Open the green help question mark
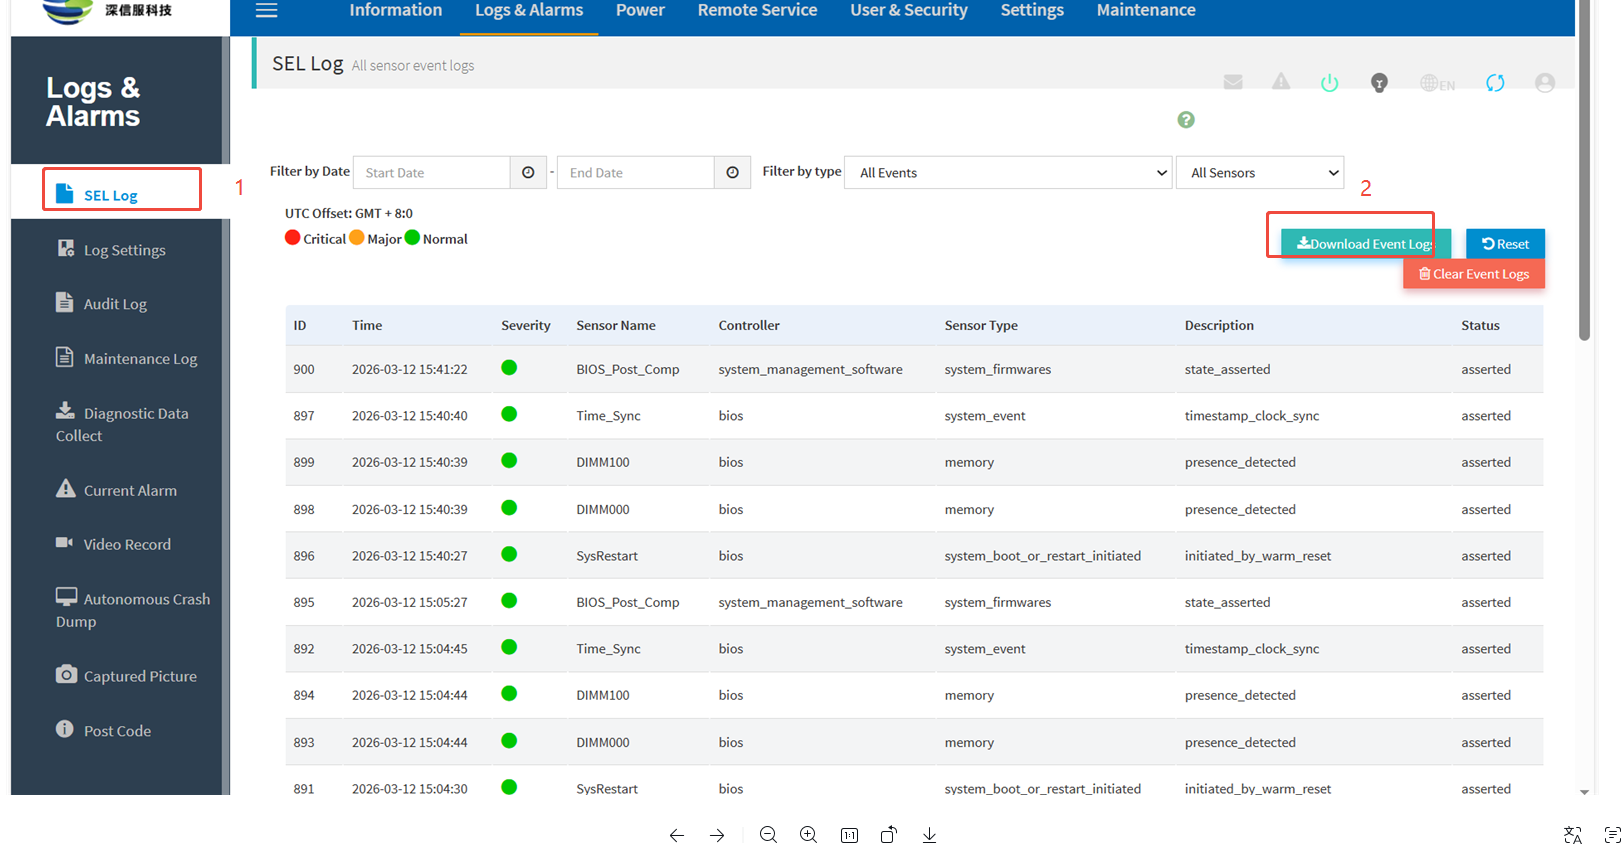1622x854 pixels. coord(1186,120)
